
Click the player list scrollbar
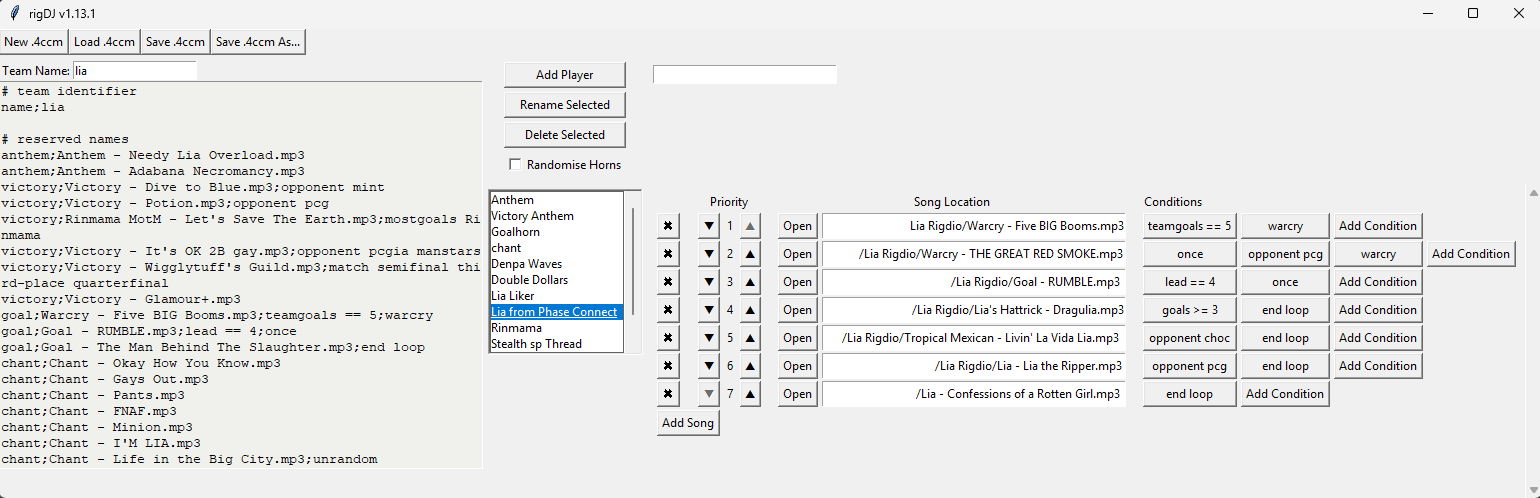tap(633, 260)
